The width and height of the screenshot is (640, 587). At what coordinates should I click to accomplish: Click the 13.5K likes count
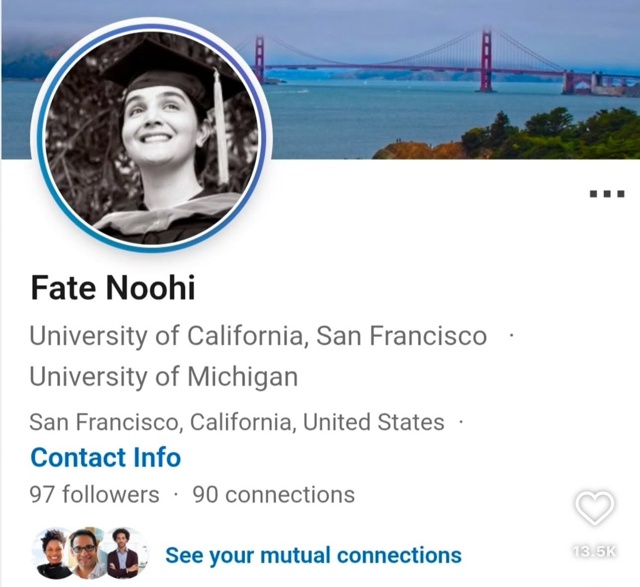click(594, 551)
